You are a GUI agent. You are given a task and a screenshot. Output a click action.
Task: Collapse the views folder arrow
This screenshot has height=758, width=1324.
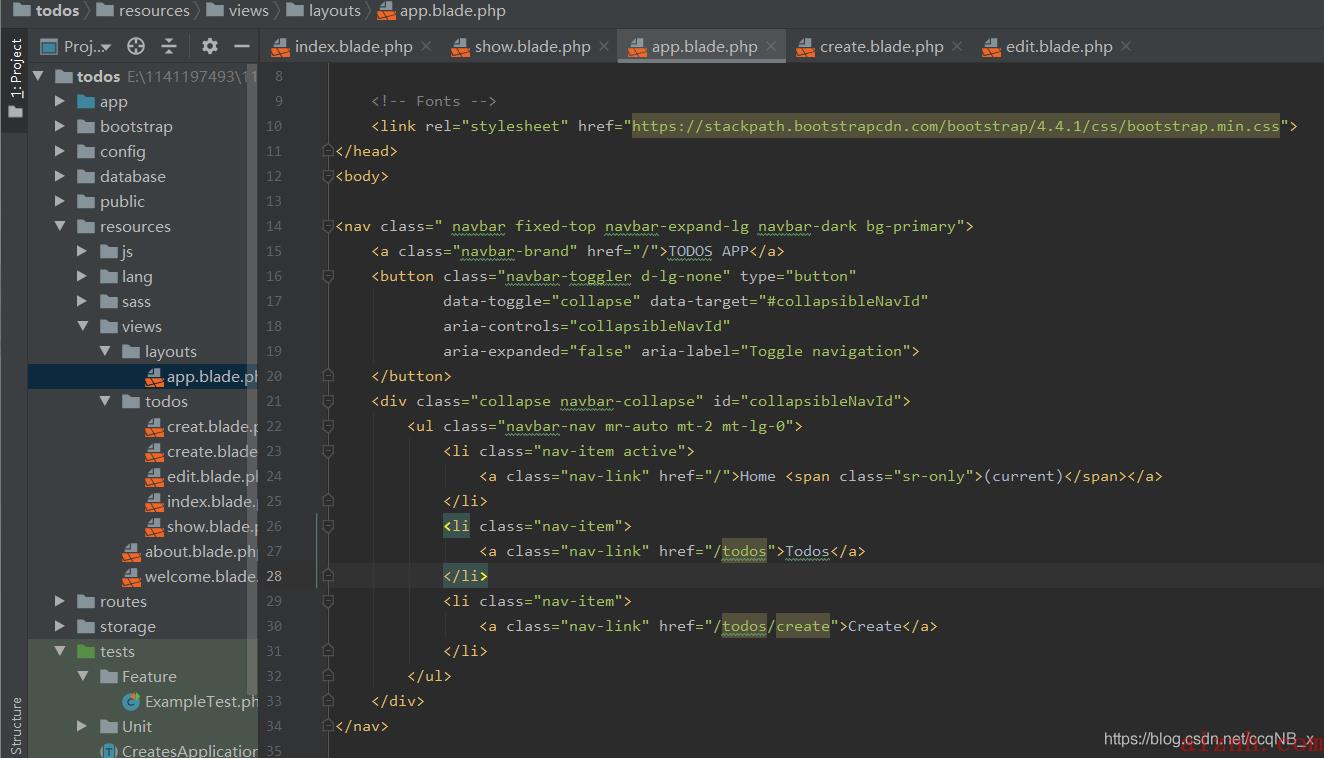tap(82, 326)
